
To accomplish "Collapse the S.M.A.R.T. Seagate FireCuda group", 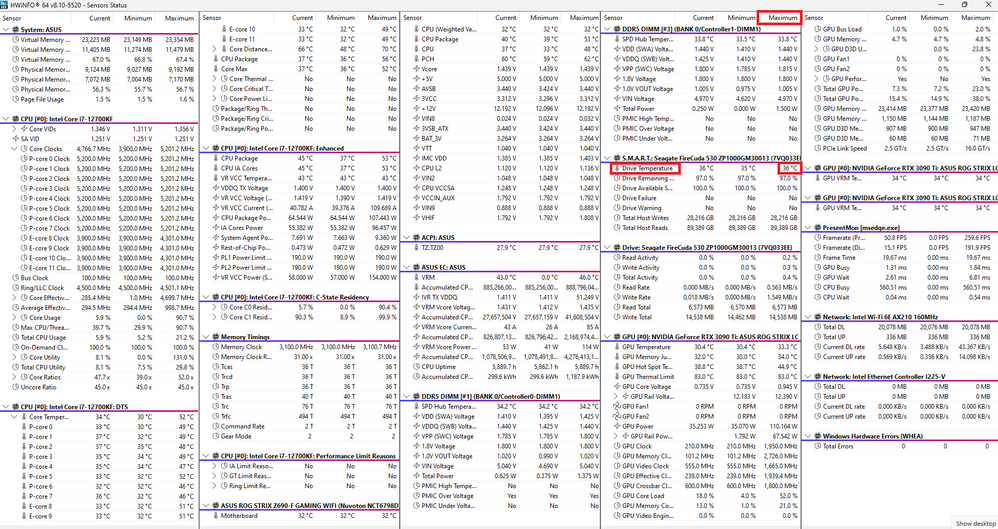I will (607, 158).
